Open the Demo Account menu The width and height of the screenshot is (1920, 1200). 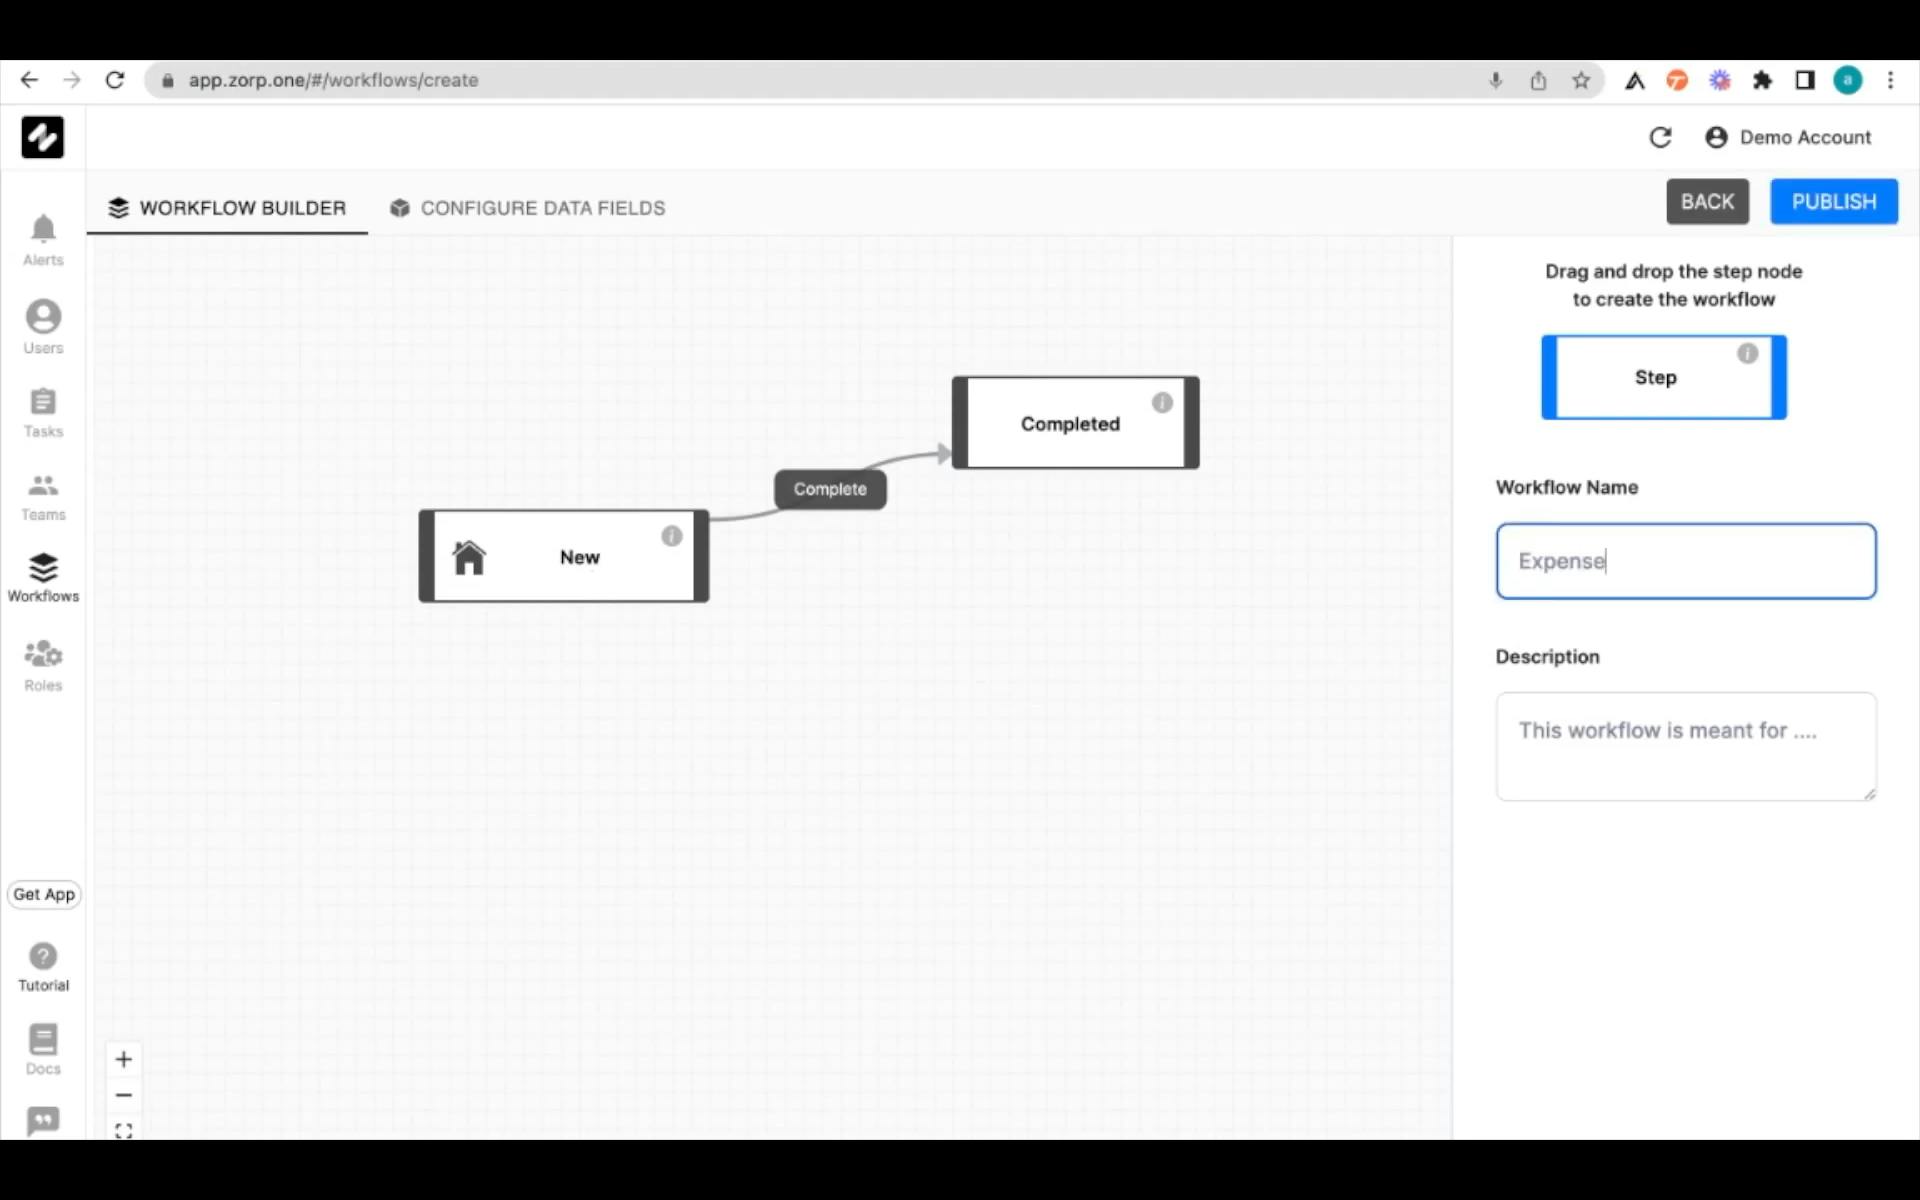click(x=1788, y=137)
